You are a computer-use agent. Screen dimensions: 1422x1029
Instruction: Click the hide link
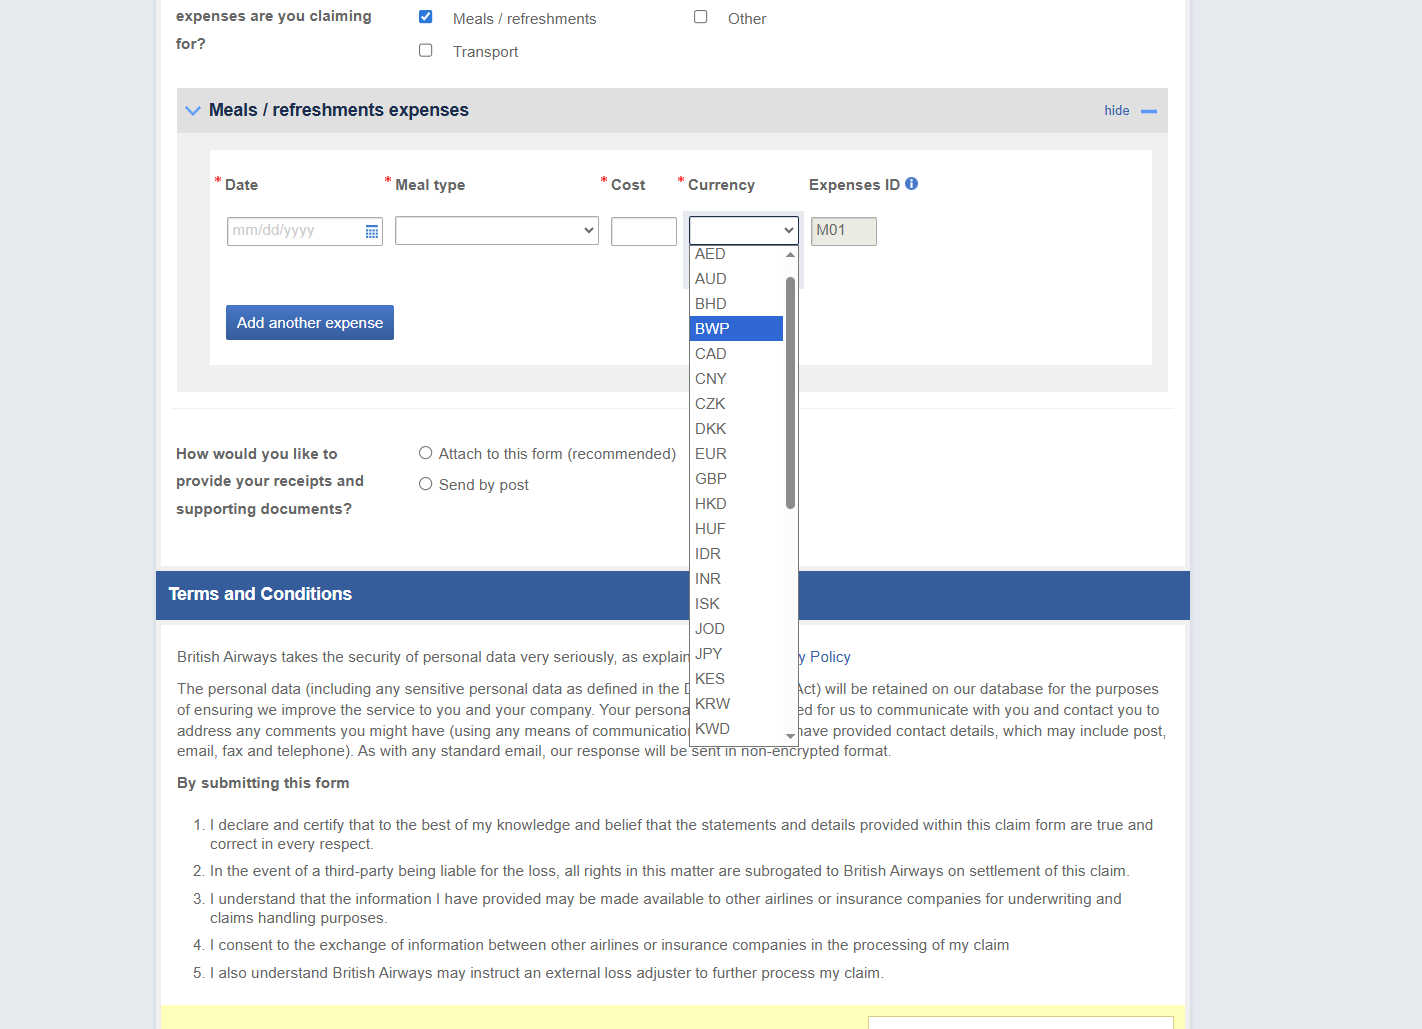(x=1116, y=111)
